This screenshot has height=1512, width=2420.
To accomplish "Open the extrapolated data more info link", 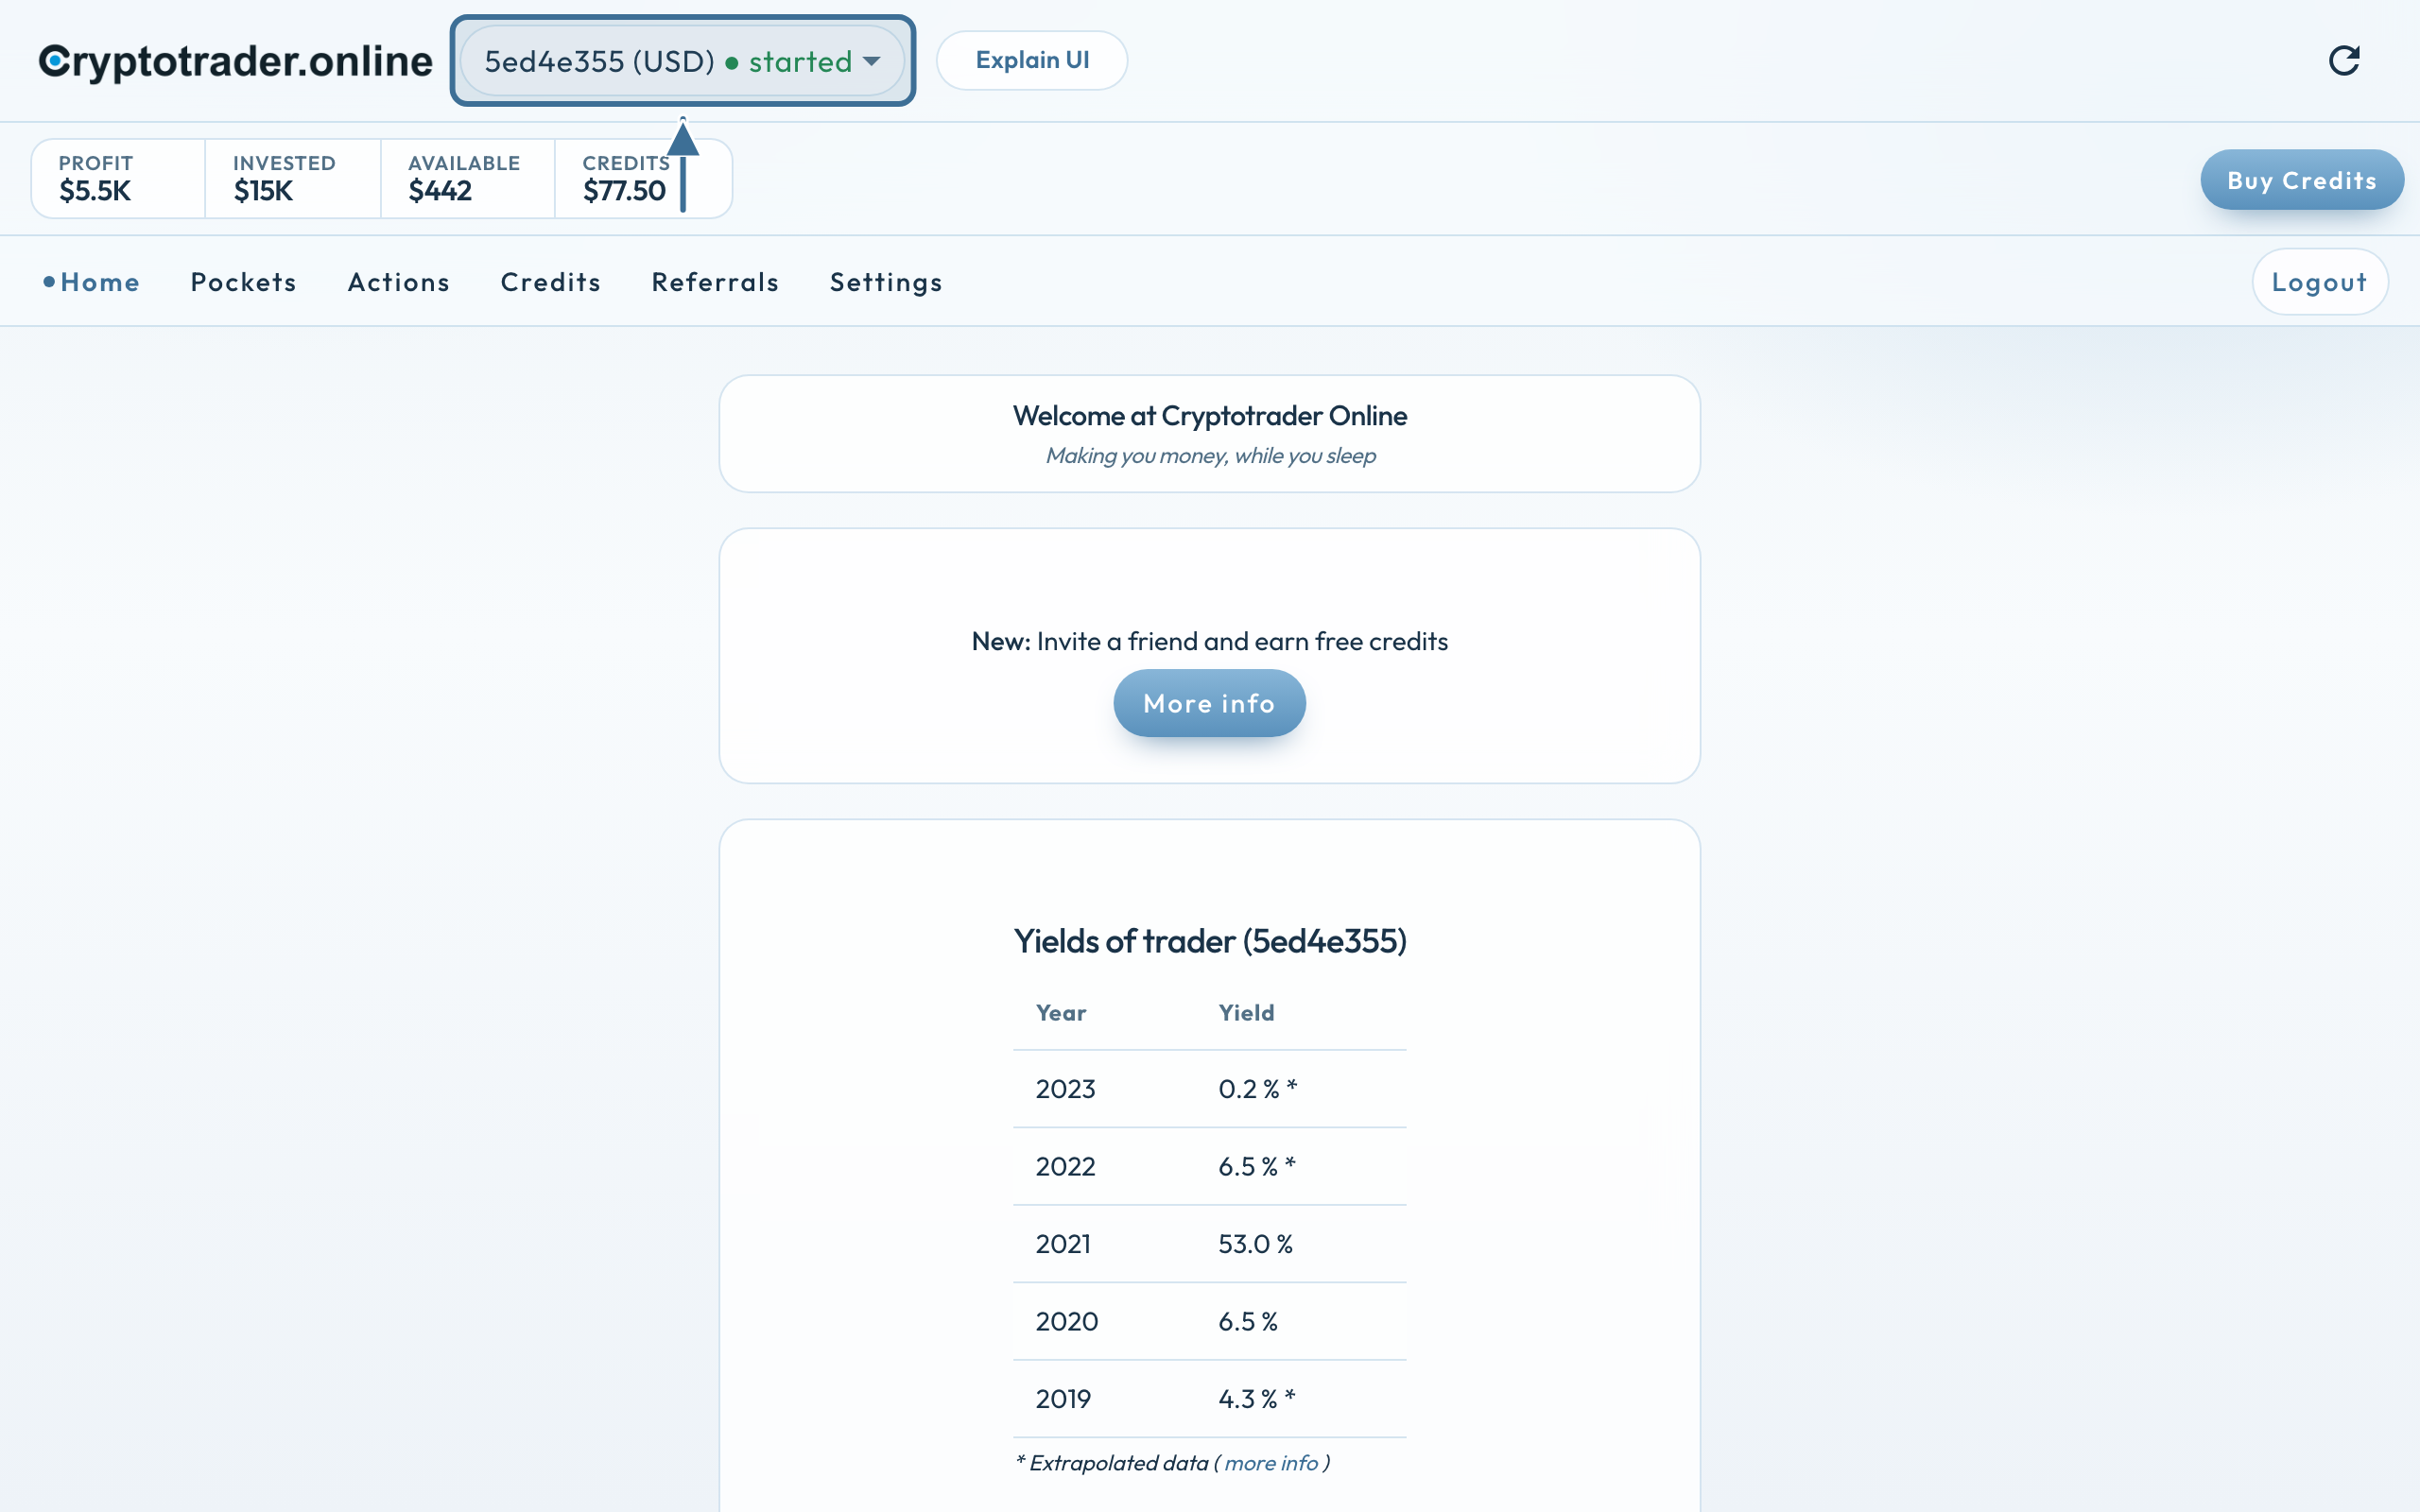I will pyautogui.click(x=1271, y=1463).
